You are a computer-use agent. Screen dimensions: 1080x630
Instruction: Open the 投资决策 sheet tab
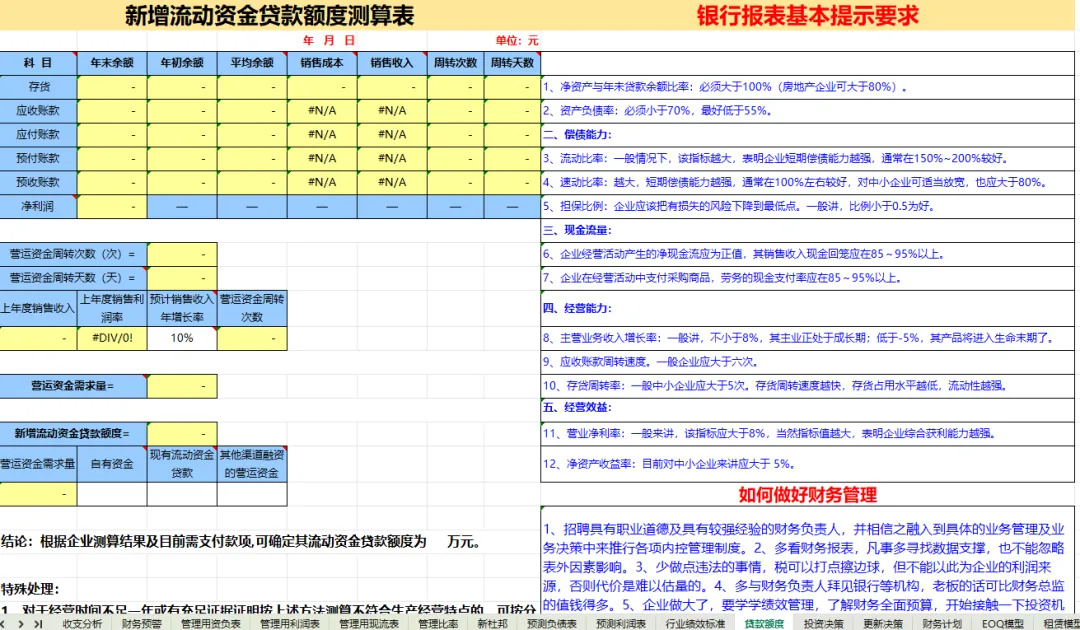click(824, 623)
